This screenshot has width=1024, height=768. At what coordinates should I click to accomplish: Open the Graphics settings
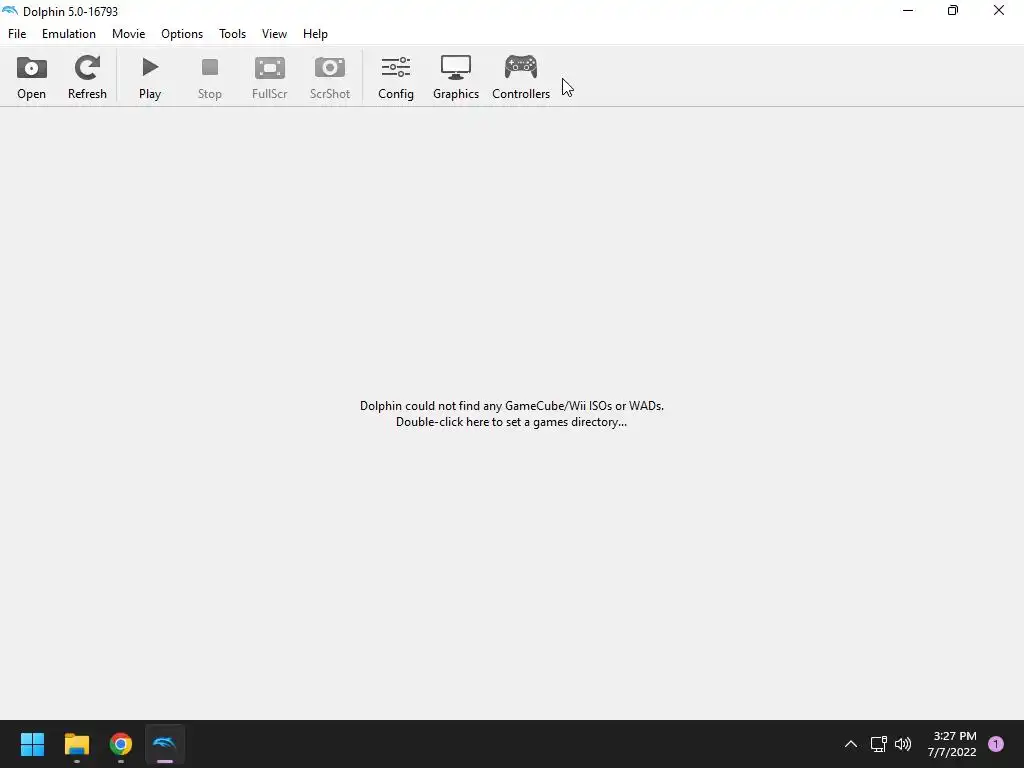click(456, 77)
